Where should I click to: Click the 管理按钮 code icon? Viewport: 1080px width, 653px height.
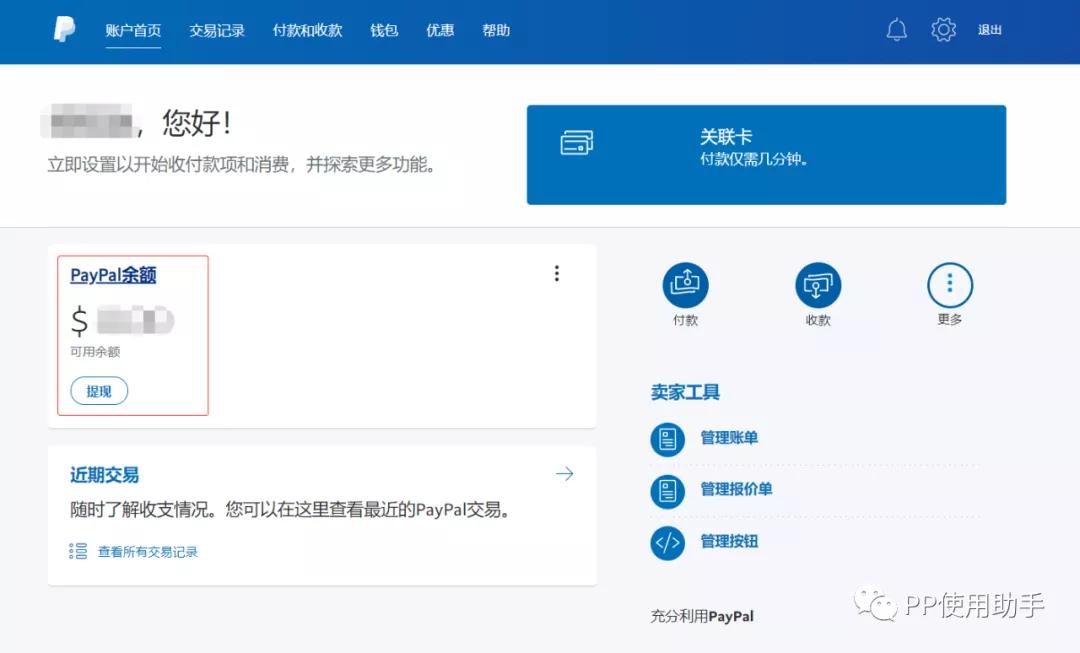[668, 542]
